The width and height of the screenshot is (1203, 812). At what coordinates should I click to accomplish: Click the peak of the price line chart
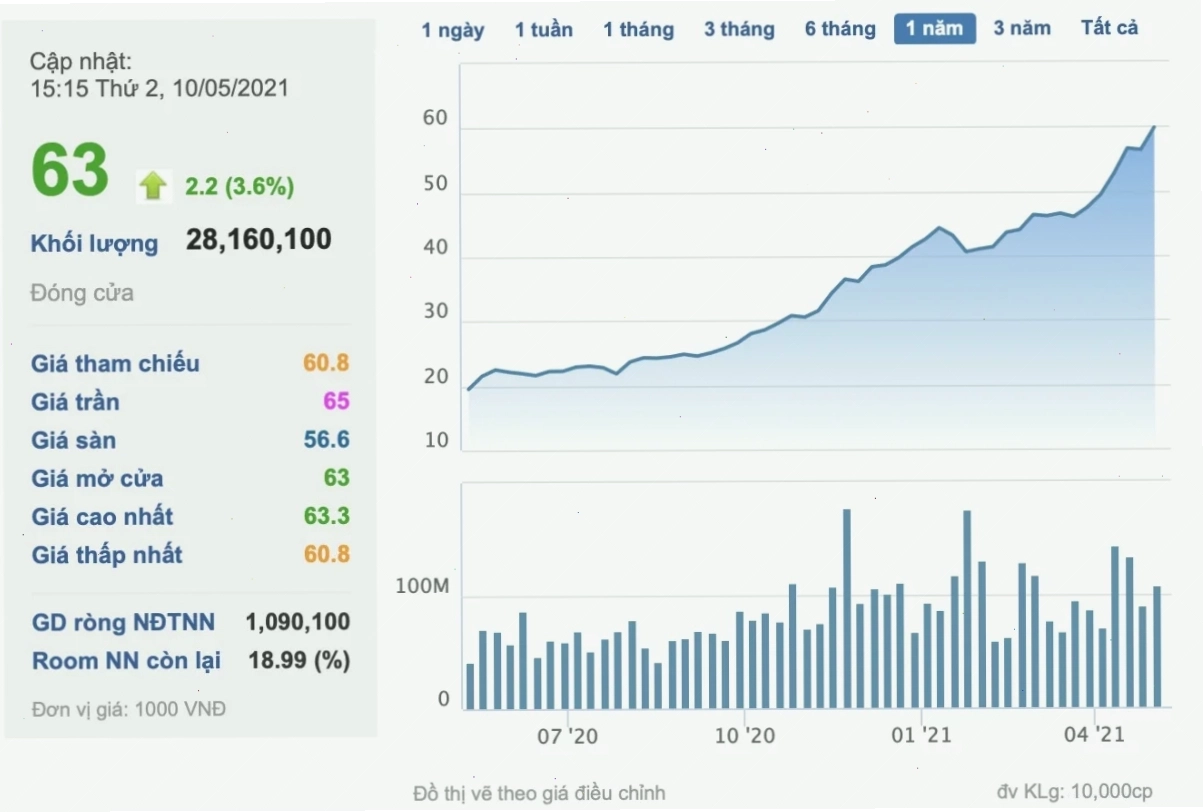(1154, 127)
